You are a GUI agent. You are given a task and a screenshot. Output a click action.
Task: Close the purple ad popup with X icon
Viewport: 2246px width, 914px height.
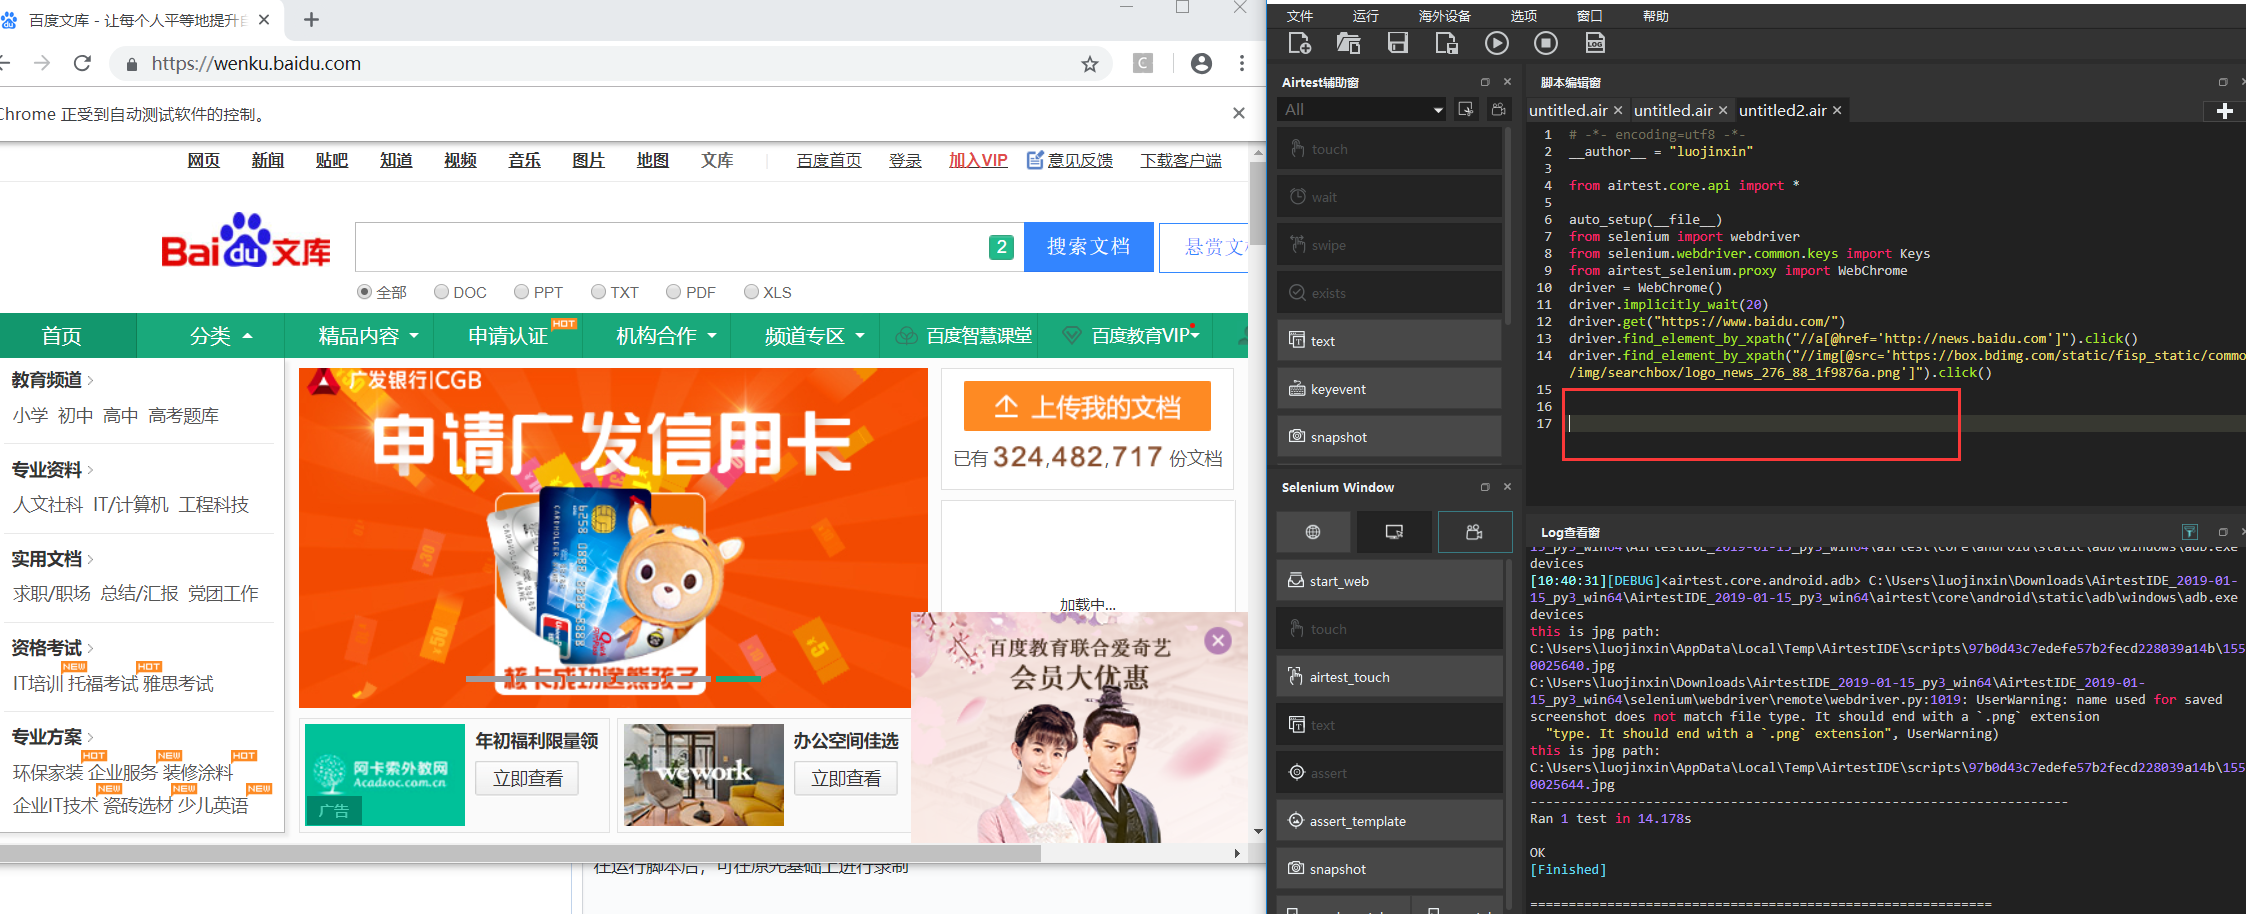tap(1218, 641)
